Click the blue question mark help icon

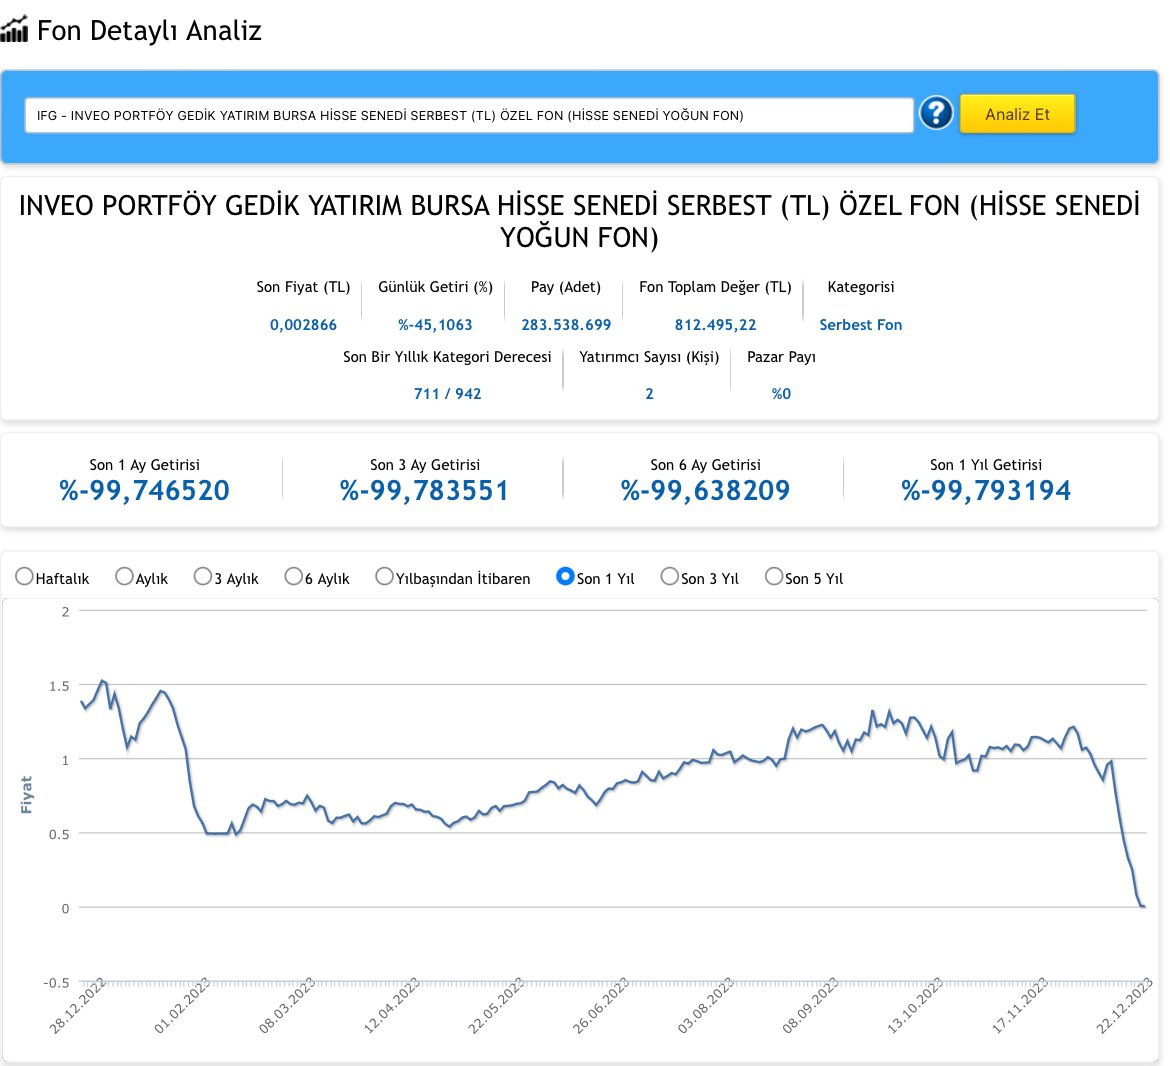click(x=936, y=113)
